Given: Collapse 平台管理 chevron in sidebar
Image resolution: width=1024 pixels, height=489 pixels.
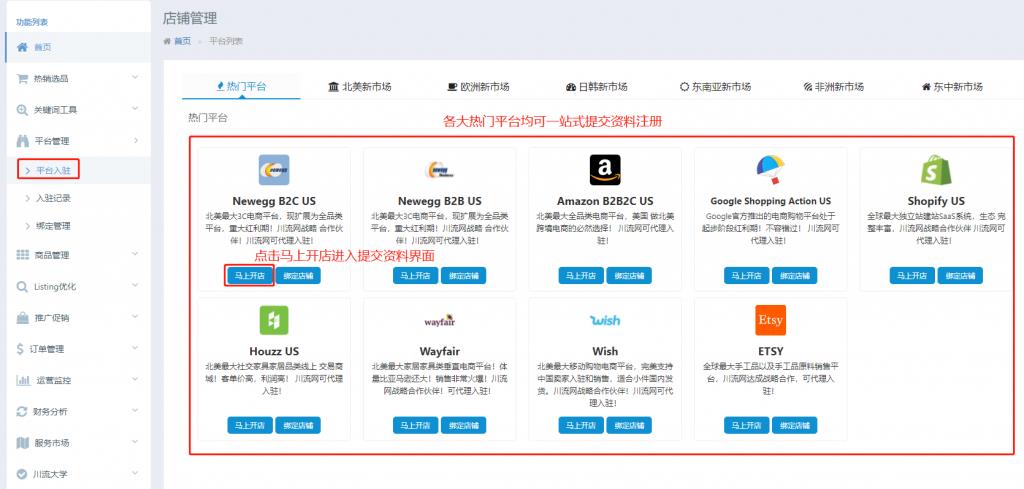Looking at the screenshot, I should point(136,140).
